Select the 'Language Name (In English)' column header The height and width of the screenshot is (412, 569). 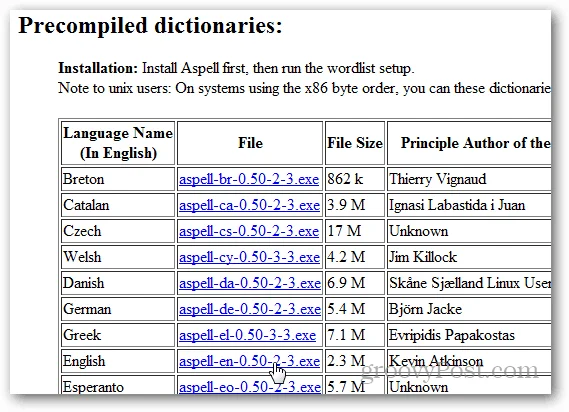click(x=118, y=143)
